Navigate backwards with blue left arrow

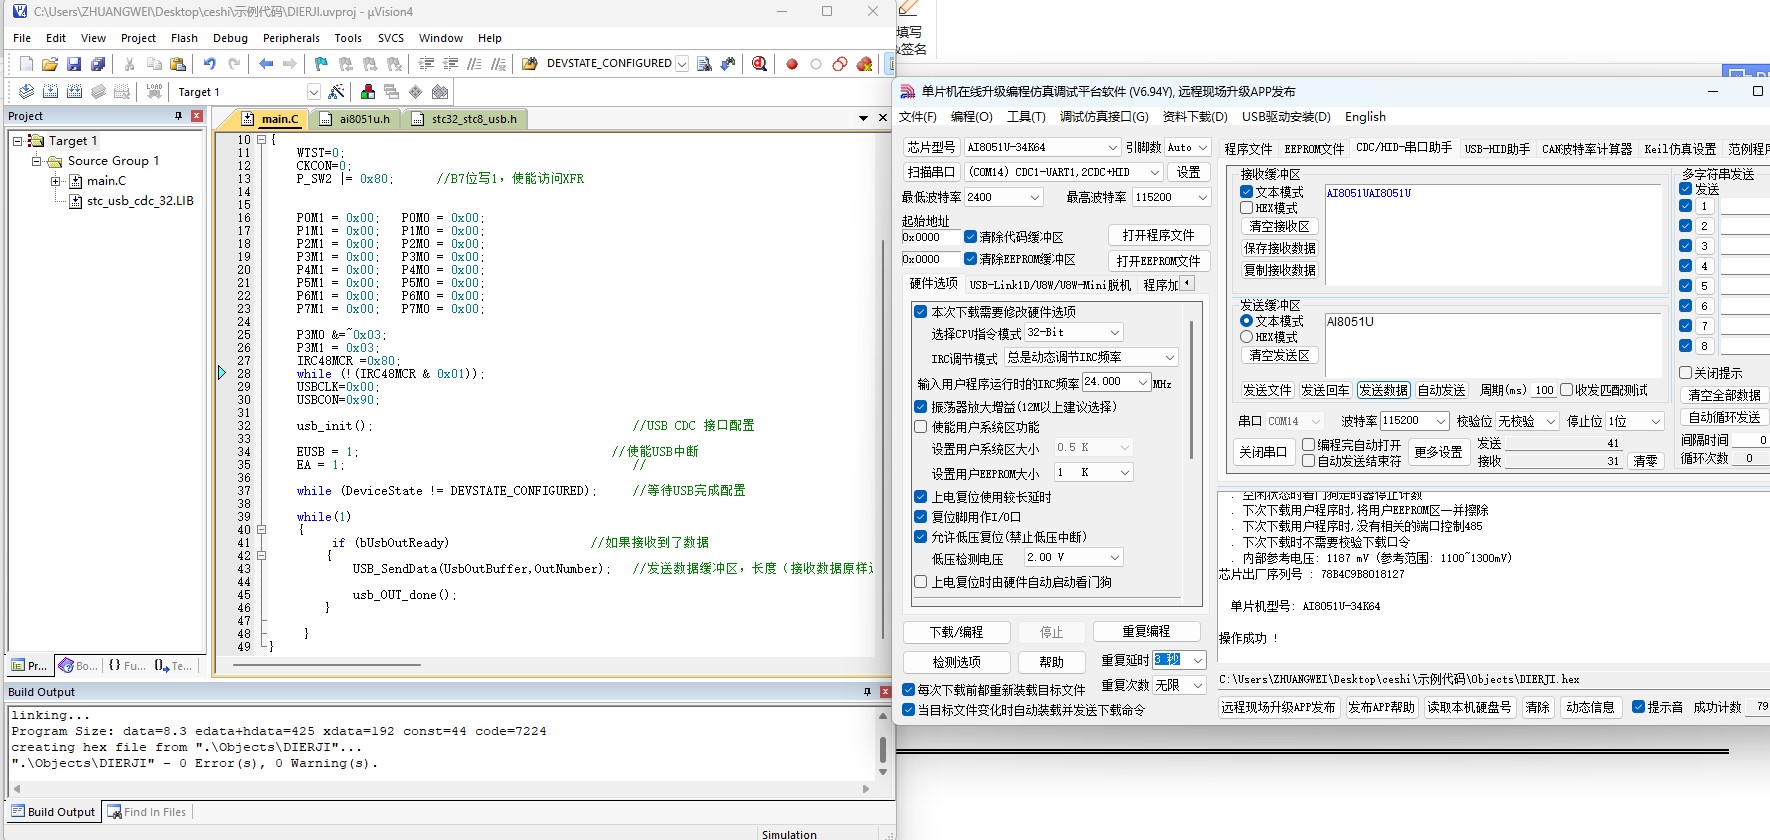tap(266, 64)
